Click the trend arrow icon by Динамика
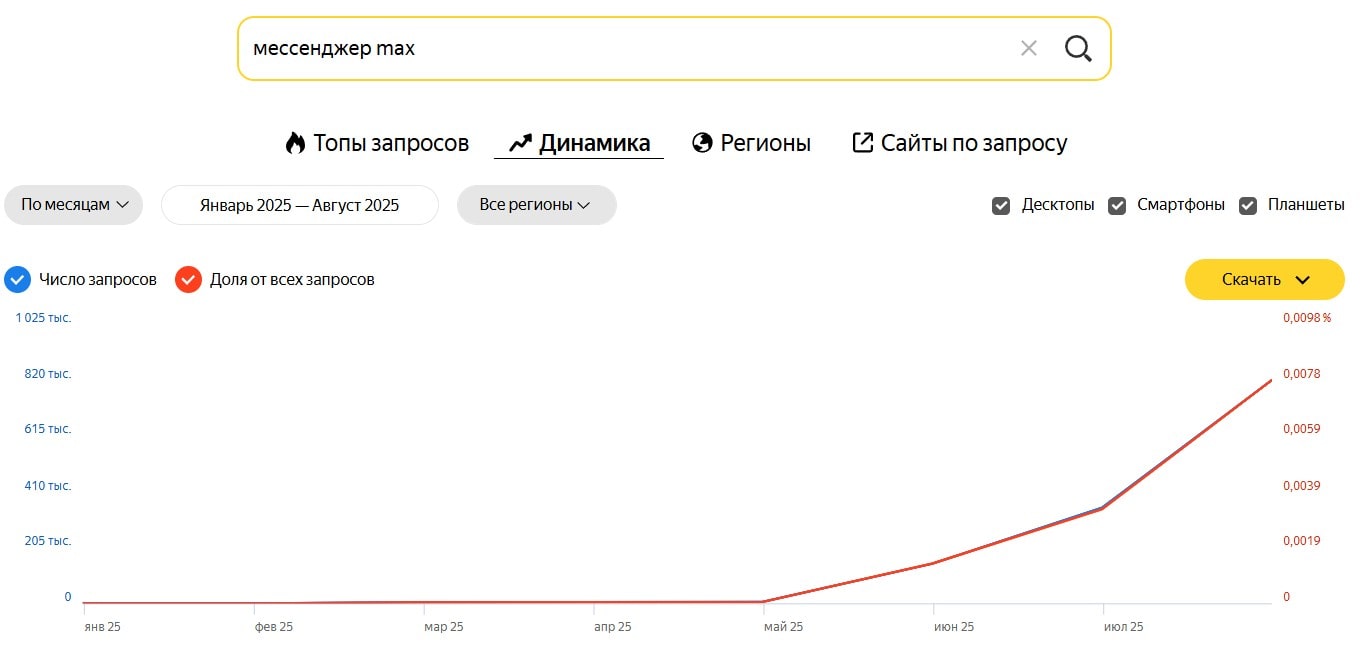Image resolution: width=1367 pixels, height=656 pixels. (520, 143)
